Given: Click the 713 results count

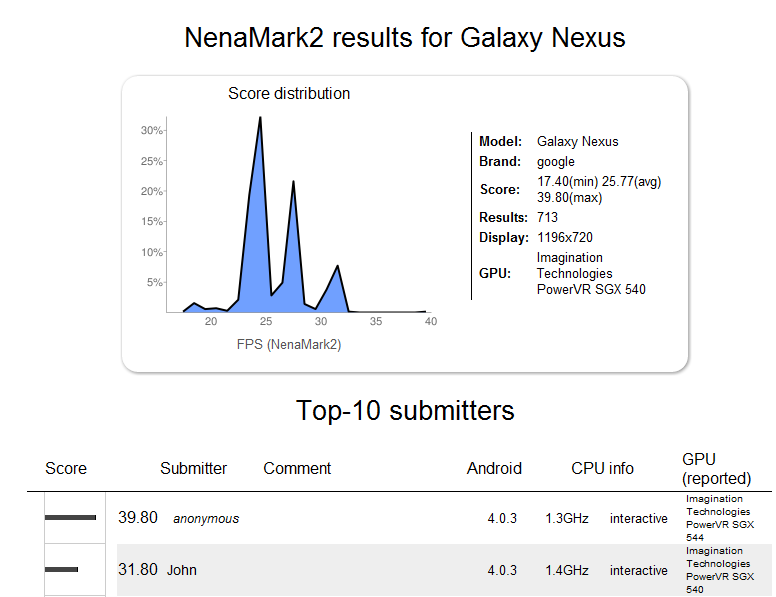Looking at the screenshot, I should point(547,217).
